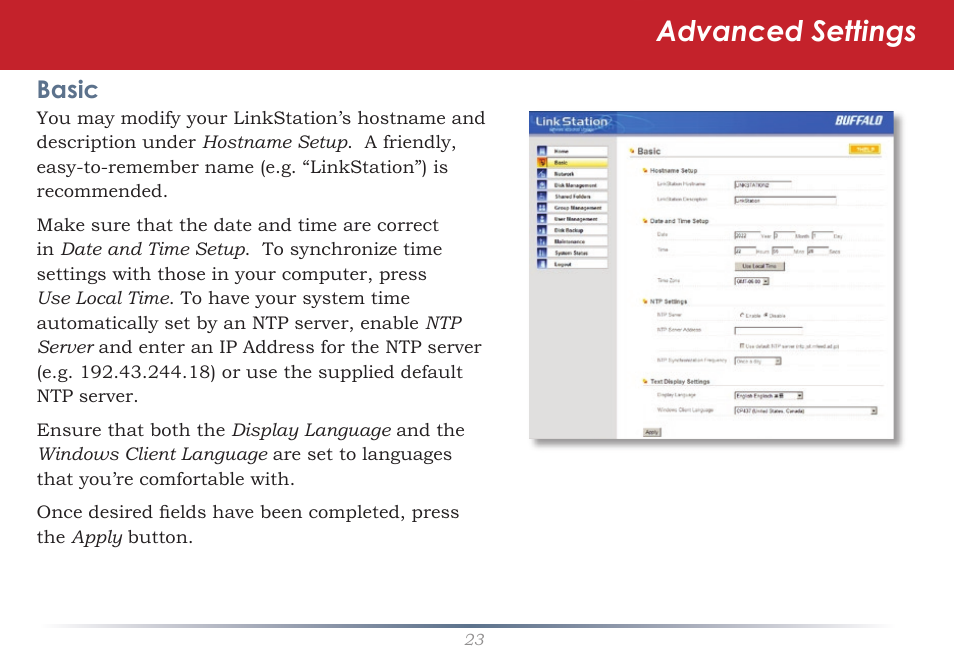This screenshot has width=954, height=661.
Task: Click the BUFFALO logo in header
Action: (858, 121)
